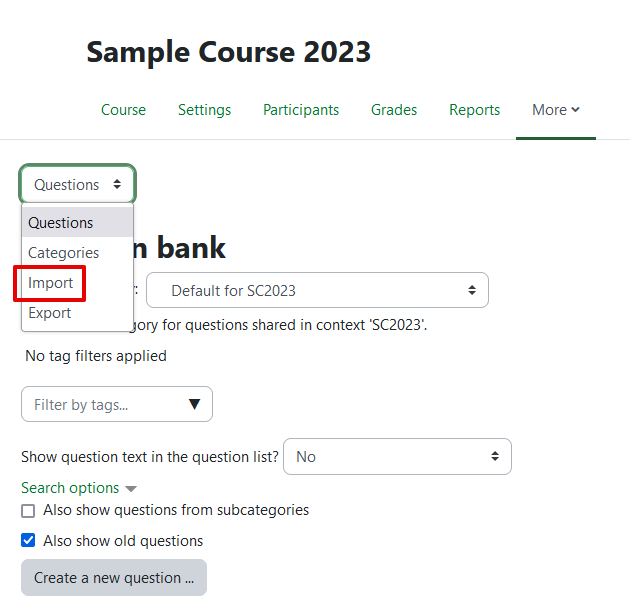Open the show question text 'No' dropdown
Screen dimensions: 630x611
point(397,457)
